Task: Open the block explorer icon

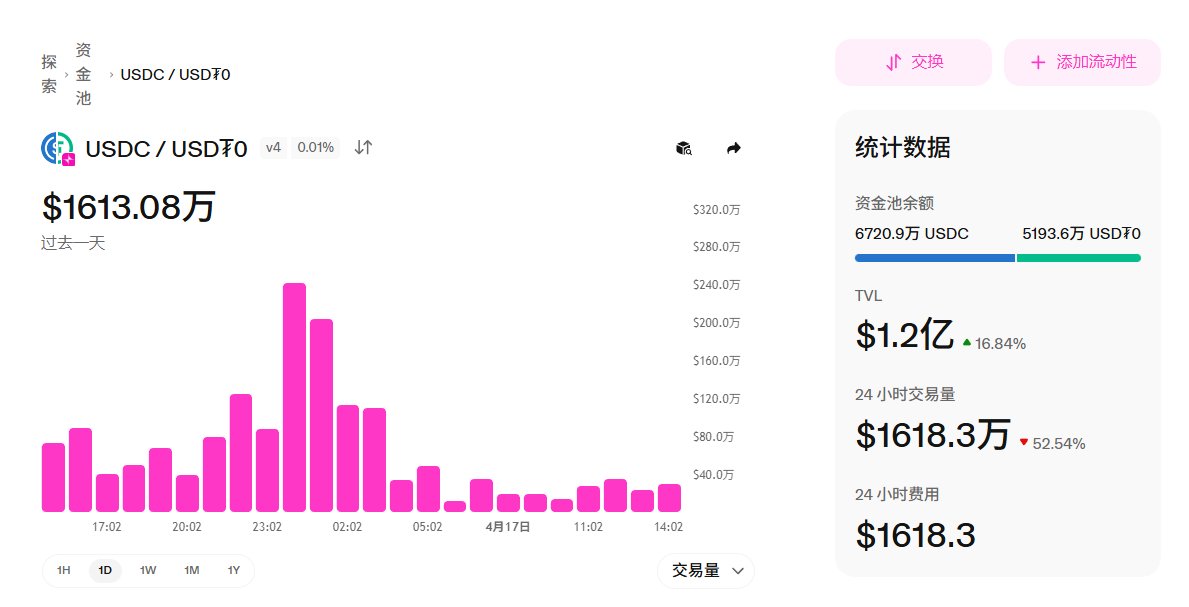Action: click(x=684, y=148)
